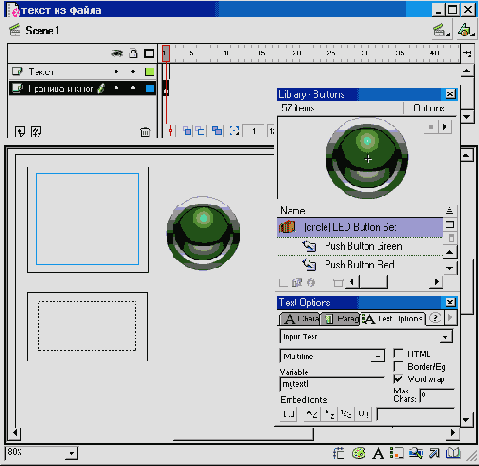Open the Mixer palette icon in the launcher bar

pyautogui.click(x=359, y=453)
